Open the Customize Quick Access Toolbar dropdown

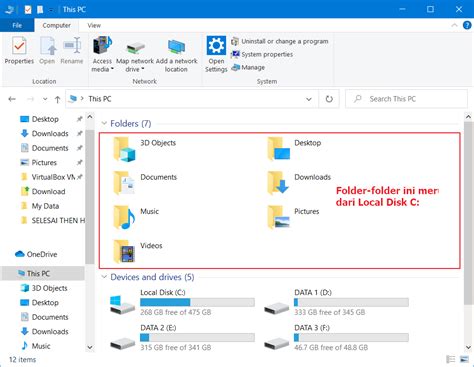[x=51, y=10]
